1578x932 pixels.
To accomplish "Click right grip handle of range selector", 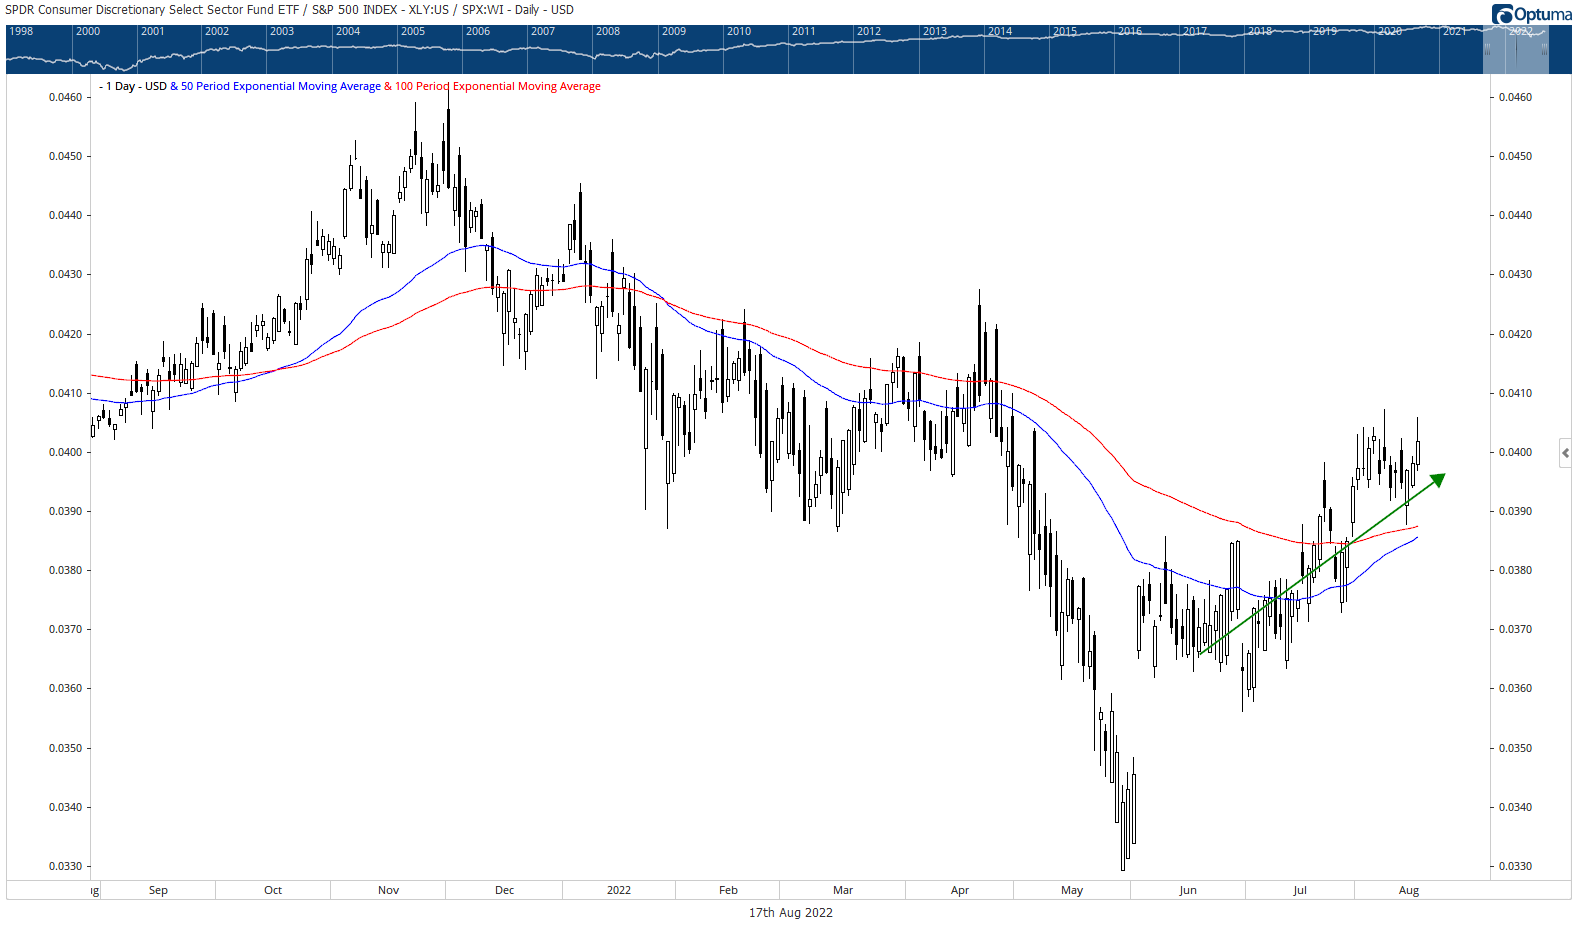I will [1544, 48].
